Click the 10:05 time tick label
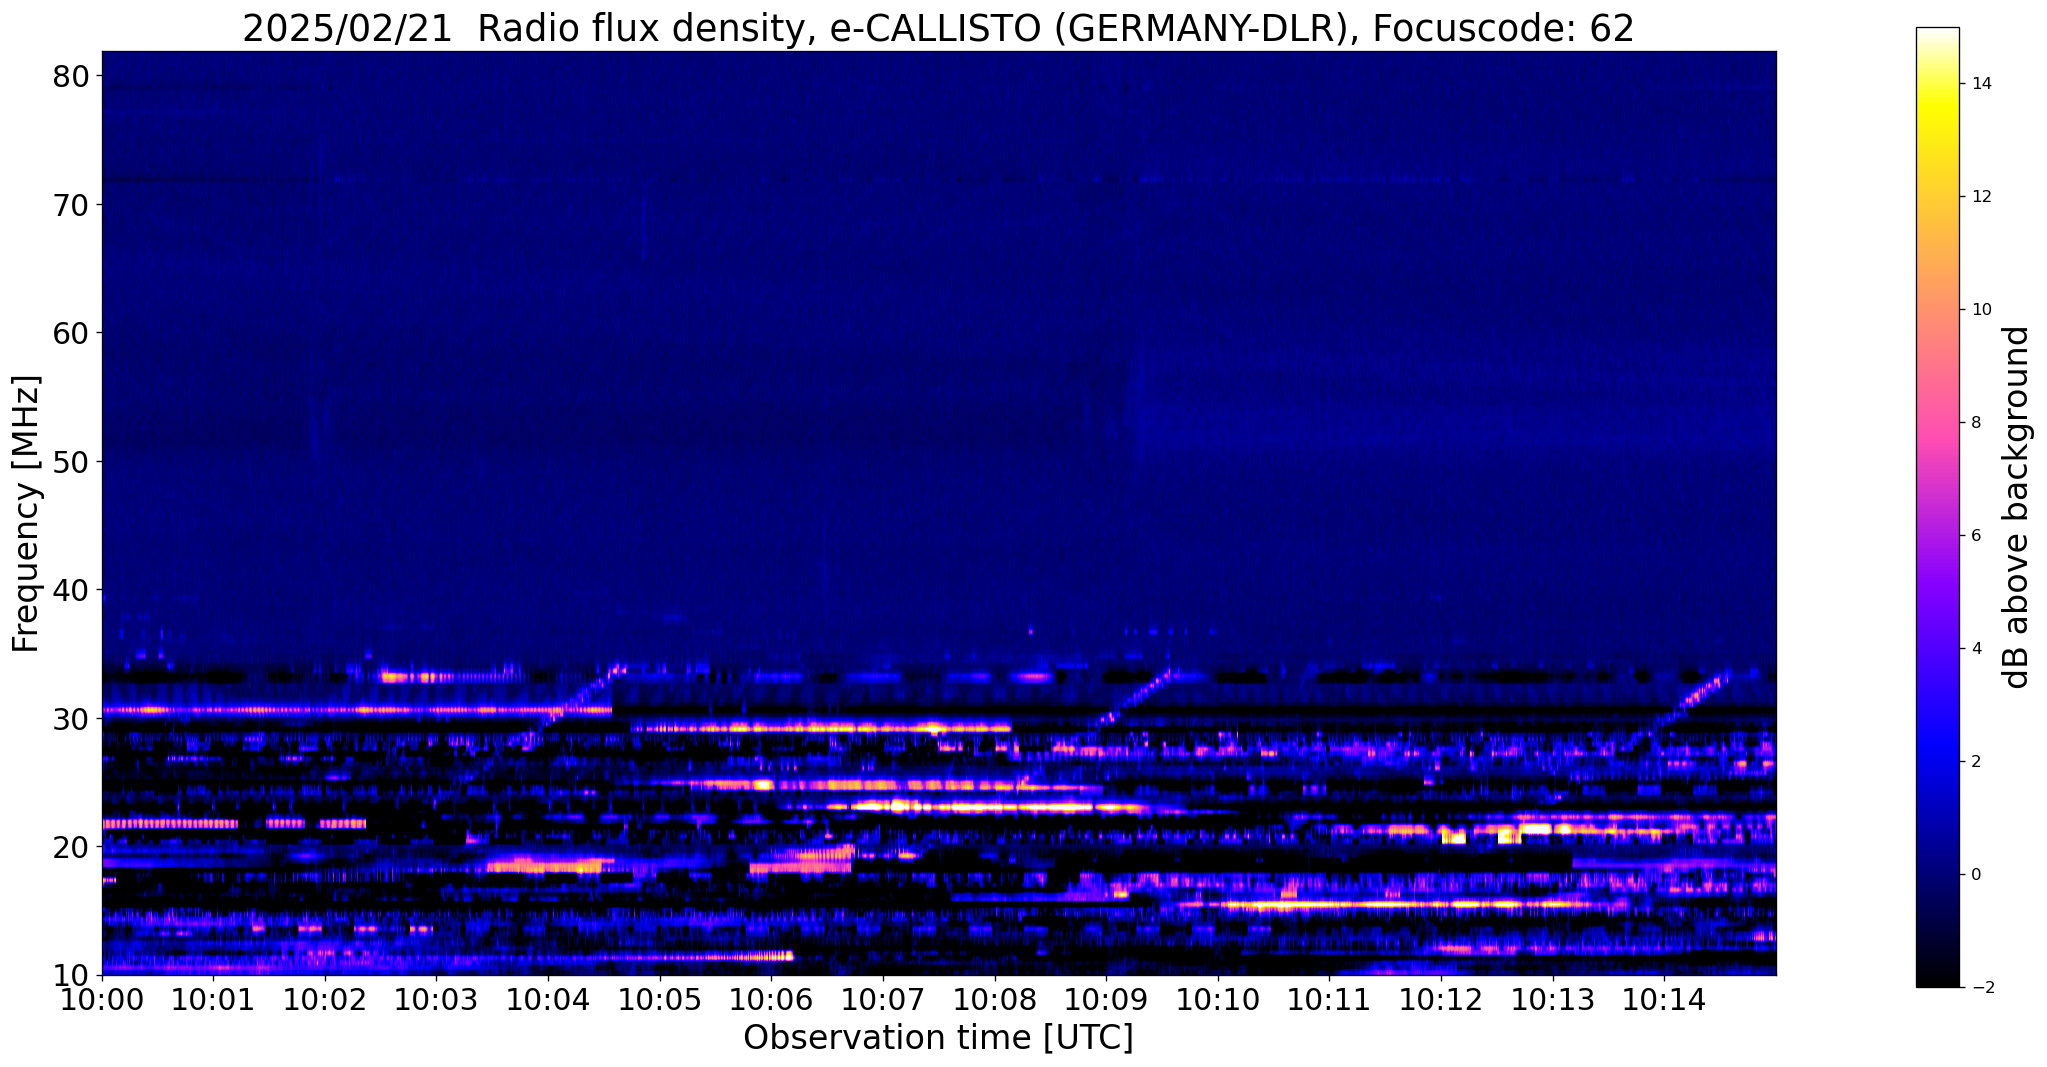This screenshot has width=2047, height=1067. [x=660, y=1000]
